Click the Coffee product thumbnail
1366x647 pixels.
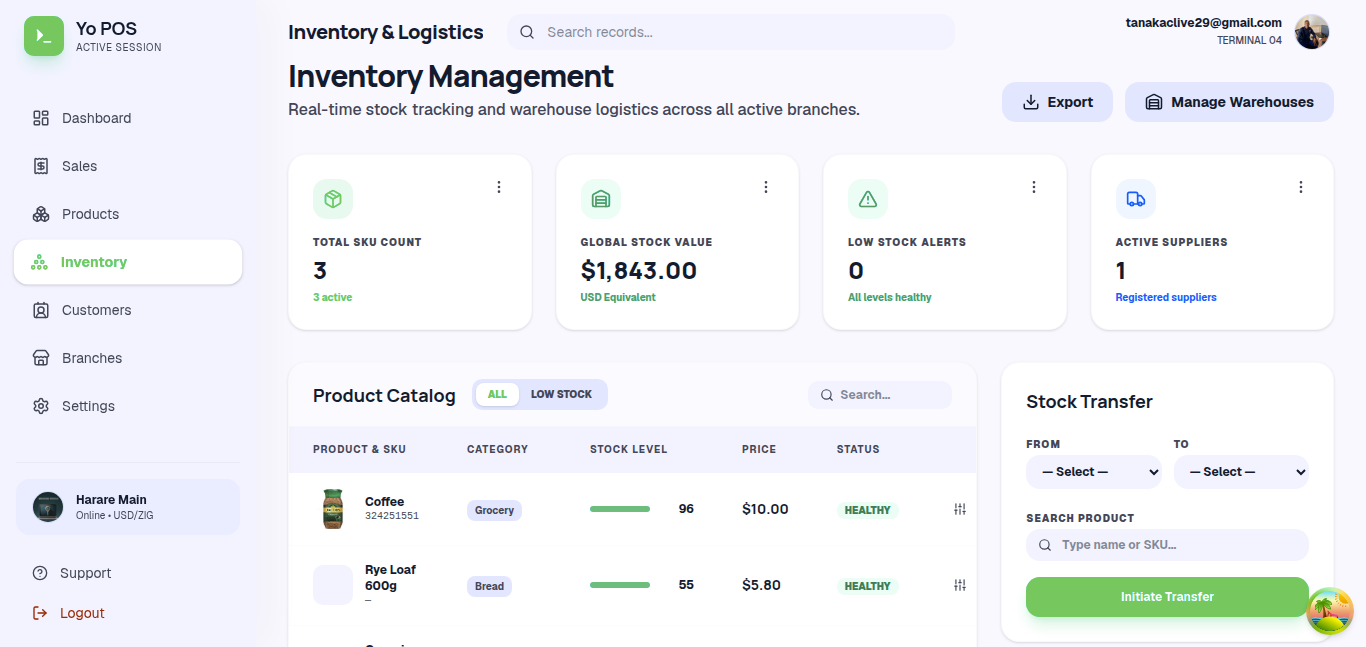(x=333, y=509)
